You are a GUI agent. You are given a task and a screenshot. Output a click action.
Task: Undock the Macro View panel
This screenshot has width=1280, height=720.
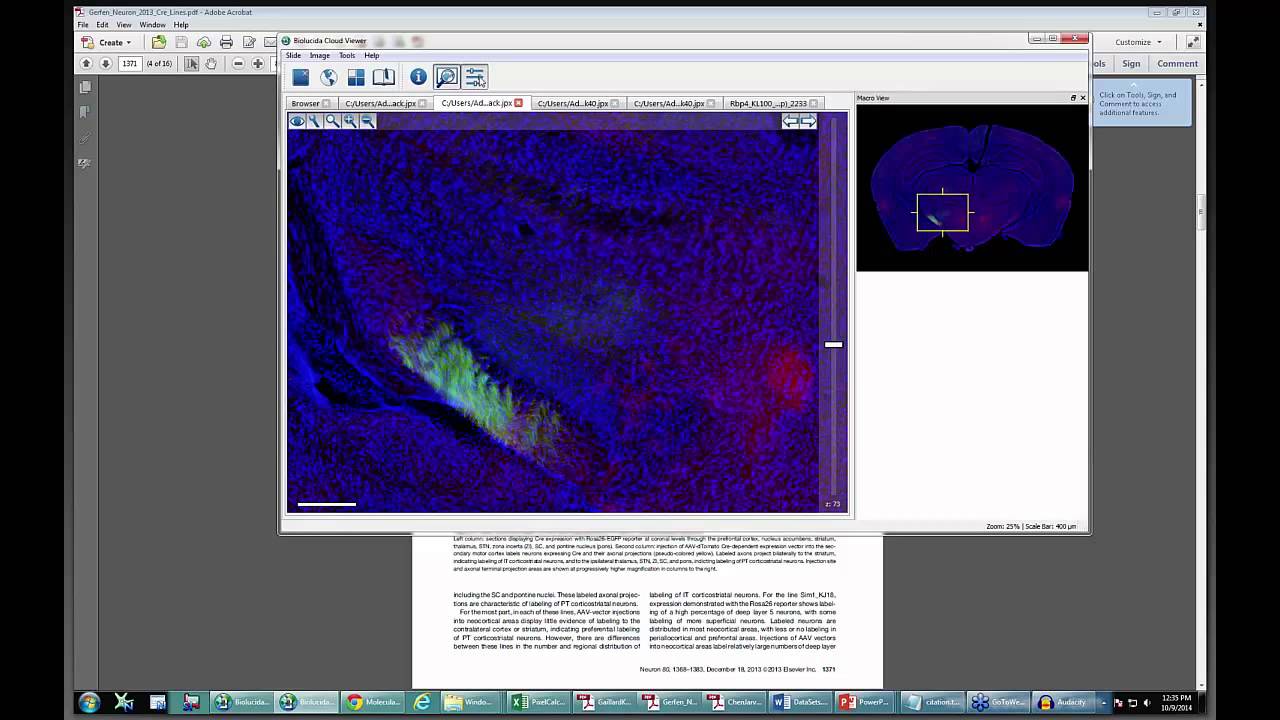[x=1073, y=98]
